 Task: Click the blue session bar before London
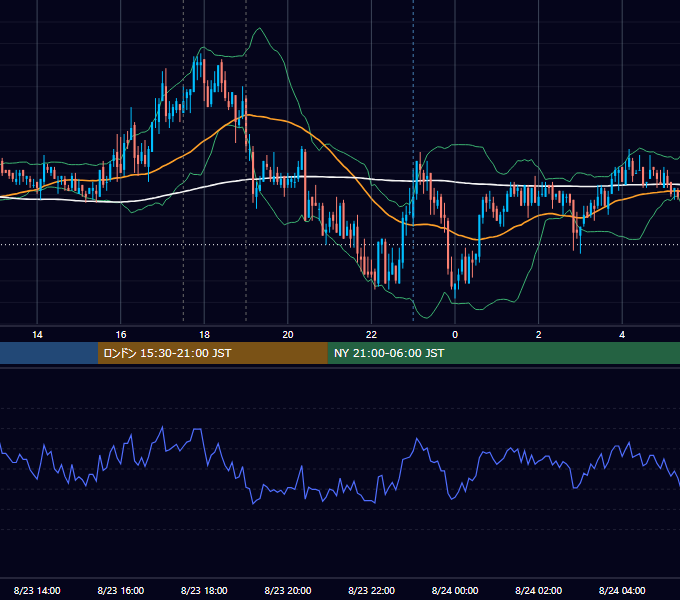pos(49,353)
